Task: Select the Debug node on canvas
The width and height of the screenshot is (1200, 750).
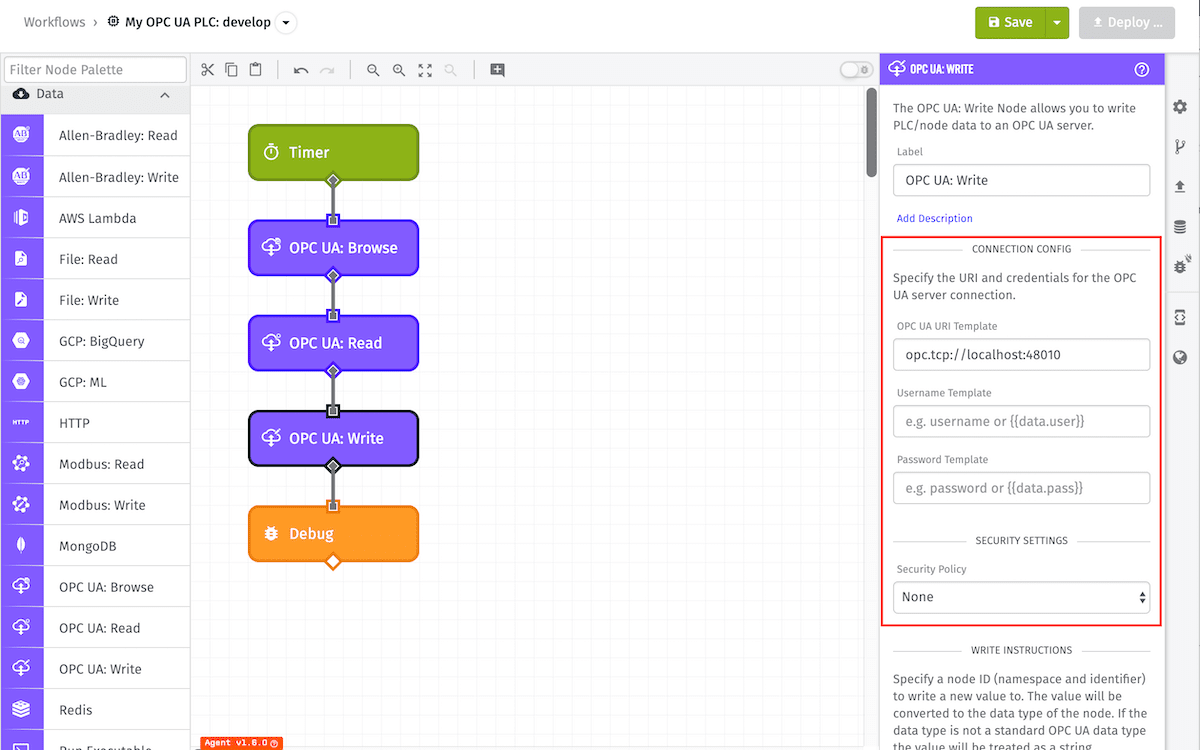Action: 333,534
